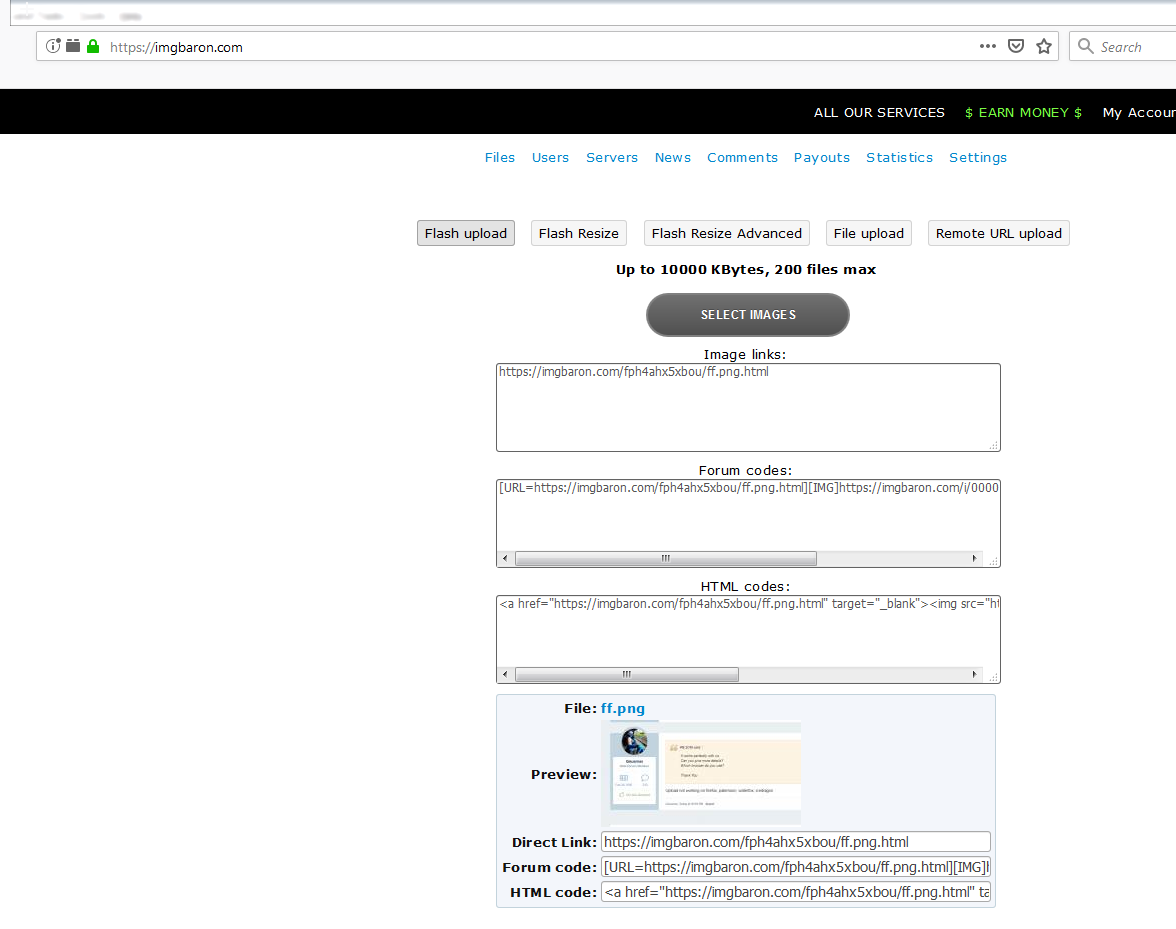Screen dimensions: 1176x929
Task: Open the Files admin menu link
Action: 500,157
